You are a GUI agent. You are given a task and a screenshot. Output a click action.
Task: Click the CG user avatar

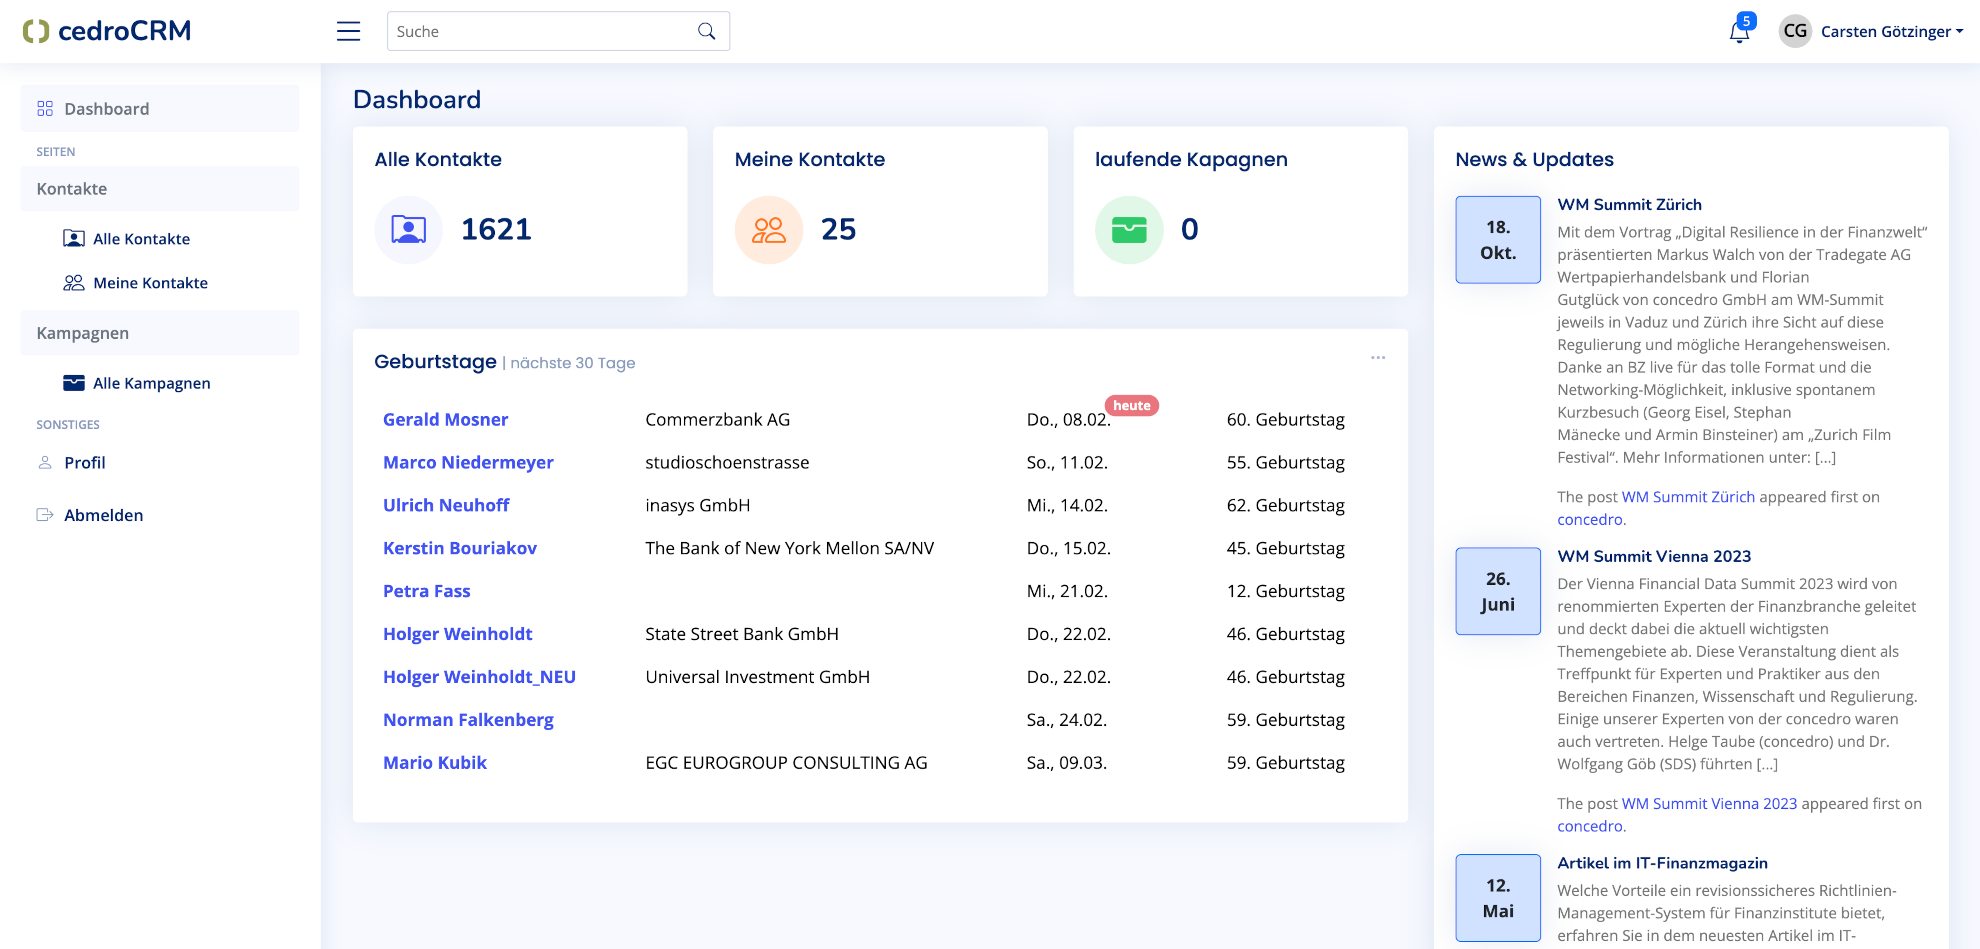click(1795, 31)
